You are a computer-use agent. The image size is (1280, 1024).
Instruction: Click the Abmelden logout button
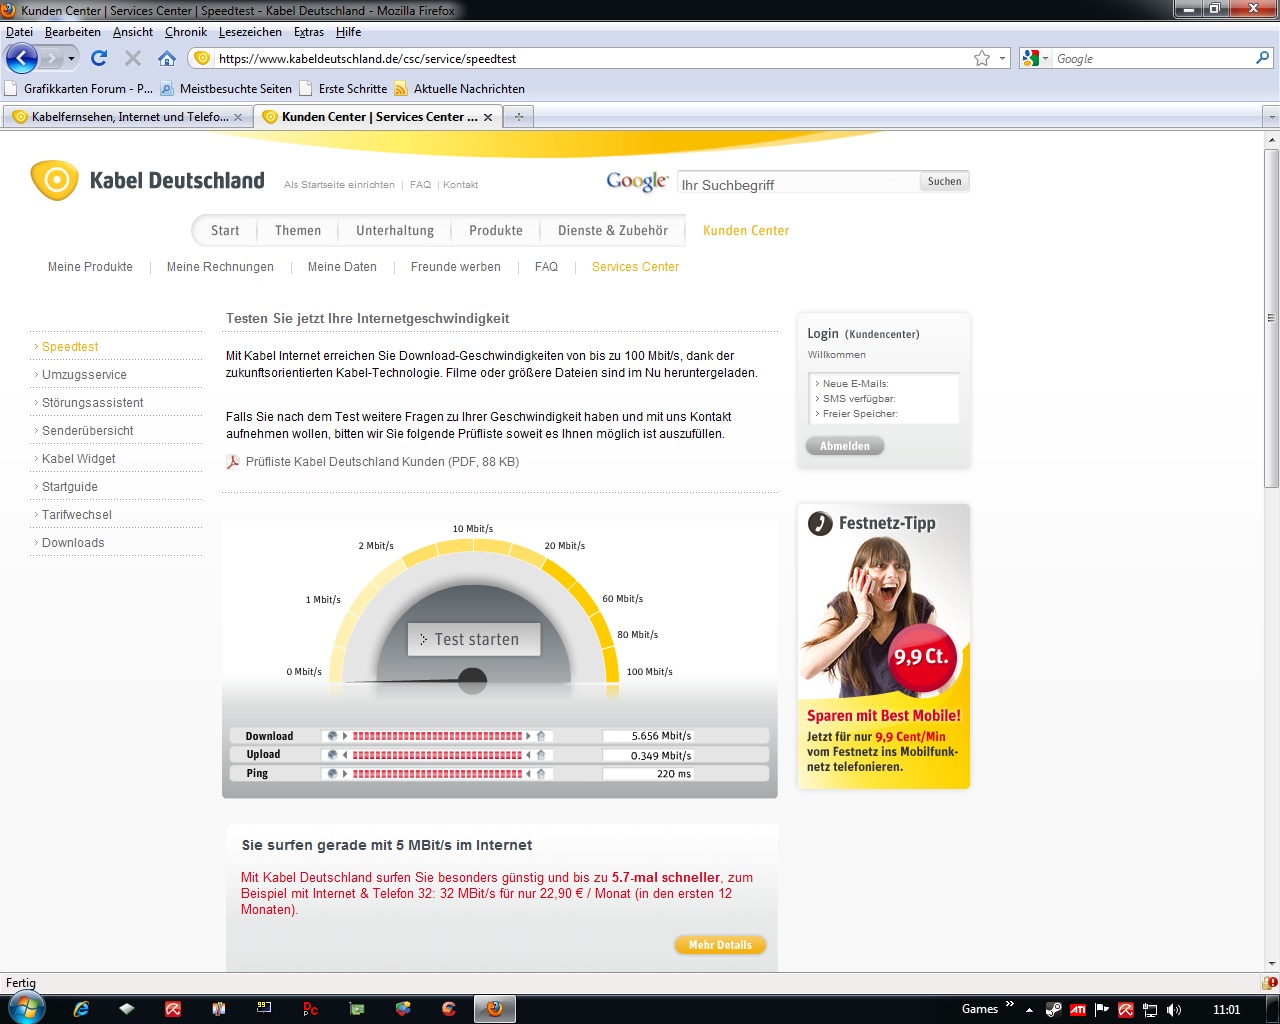coord(845,446)
